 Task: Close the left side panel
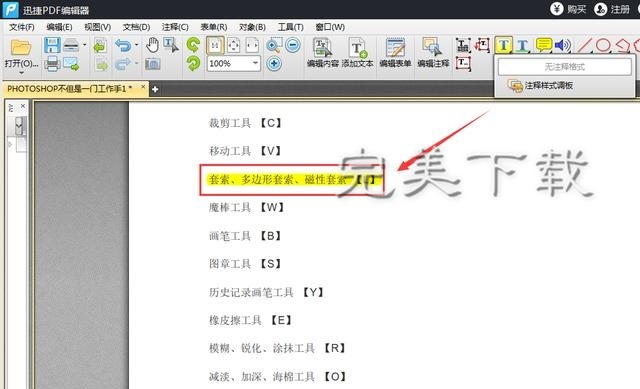pos(23,106)
